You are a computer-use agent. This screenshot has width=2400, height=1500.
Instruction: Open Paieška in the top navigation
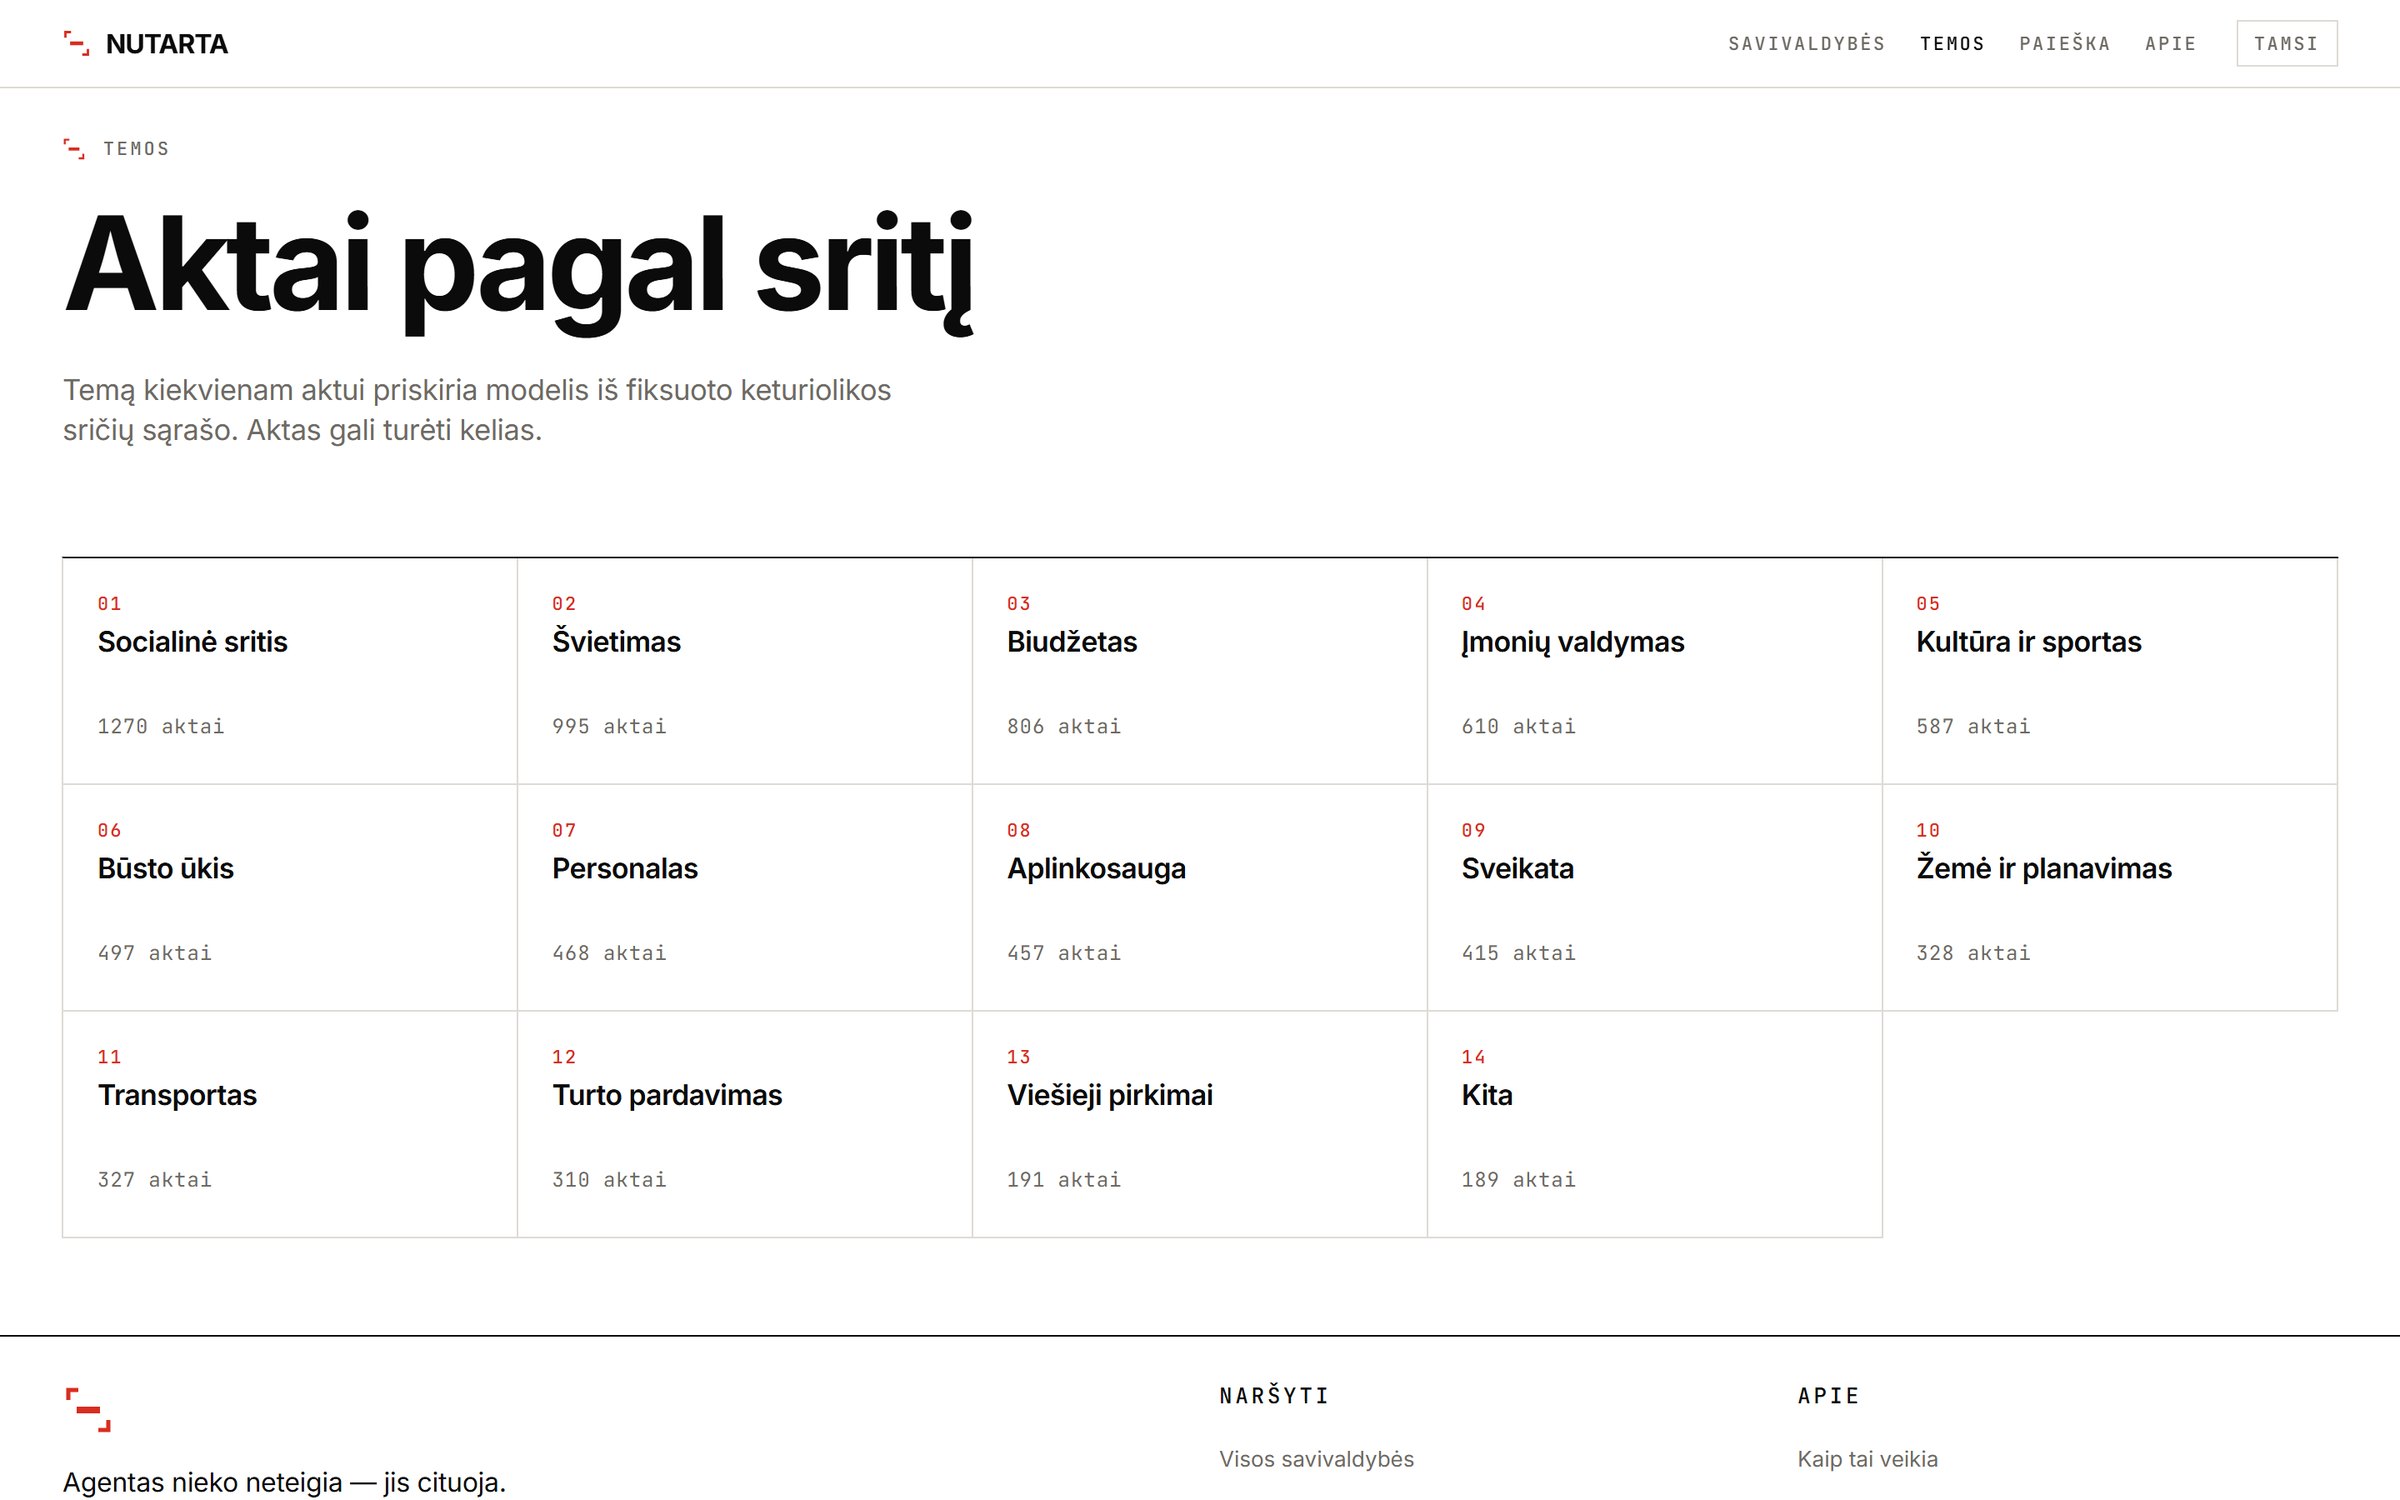coord(2064,44)
